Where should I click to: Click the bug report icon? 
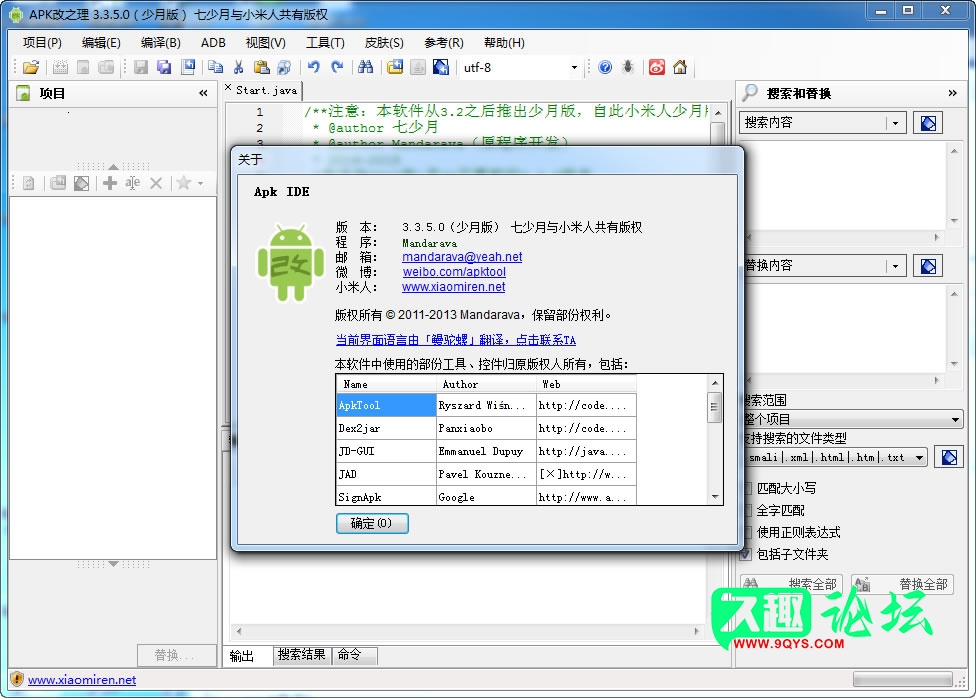[x=628, y=67]
